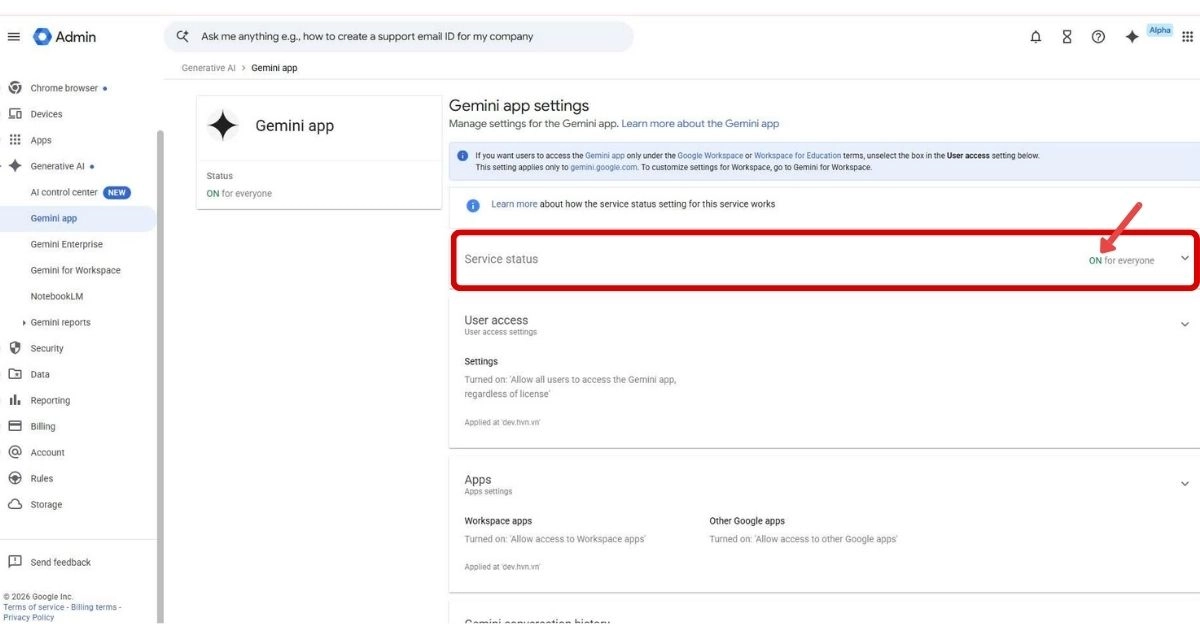Viewport: 1200px width, 630px height.
Task: Click the Apps grid sidebar icon
Action: pos(15,140)
